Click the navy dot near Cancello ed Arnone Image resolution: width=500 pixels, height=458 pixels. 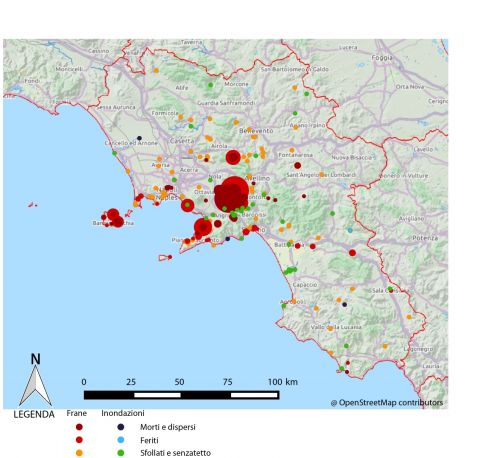[x=139, y=138]
